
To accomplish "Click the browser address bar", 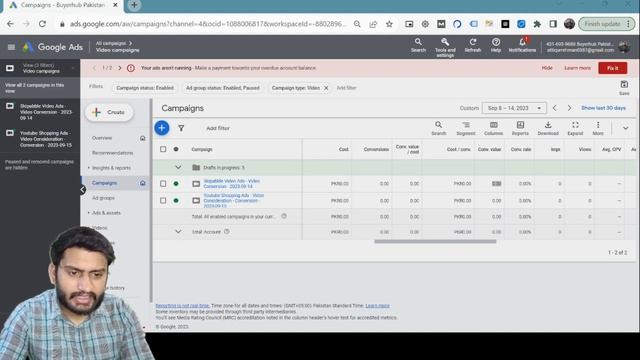I will [x=208, y=24].
